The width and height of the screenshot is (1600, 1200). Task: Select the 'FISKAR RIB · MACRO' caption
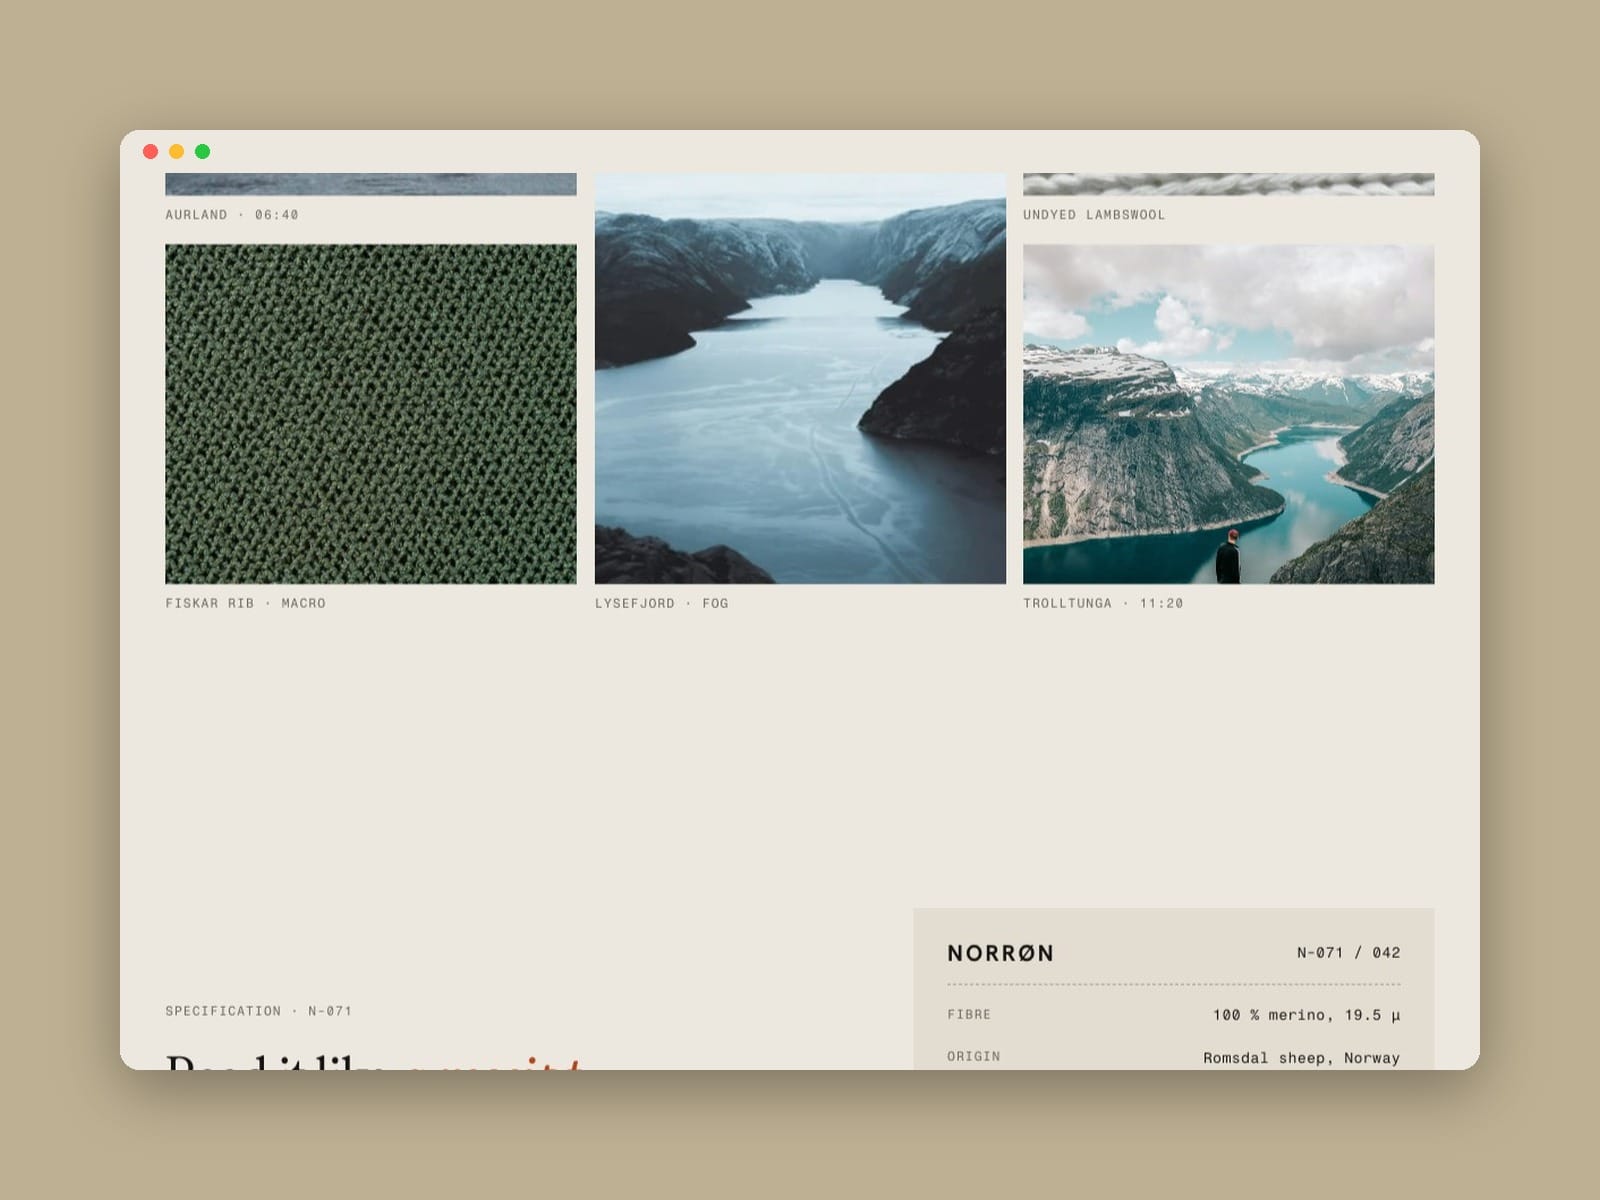pyautogui.click(x=245, y=603)
